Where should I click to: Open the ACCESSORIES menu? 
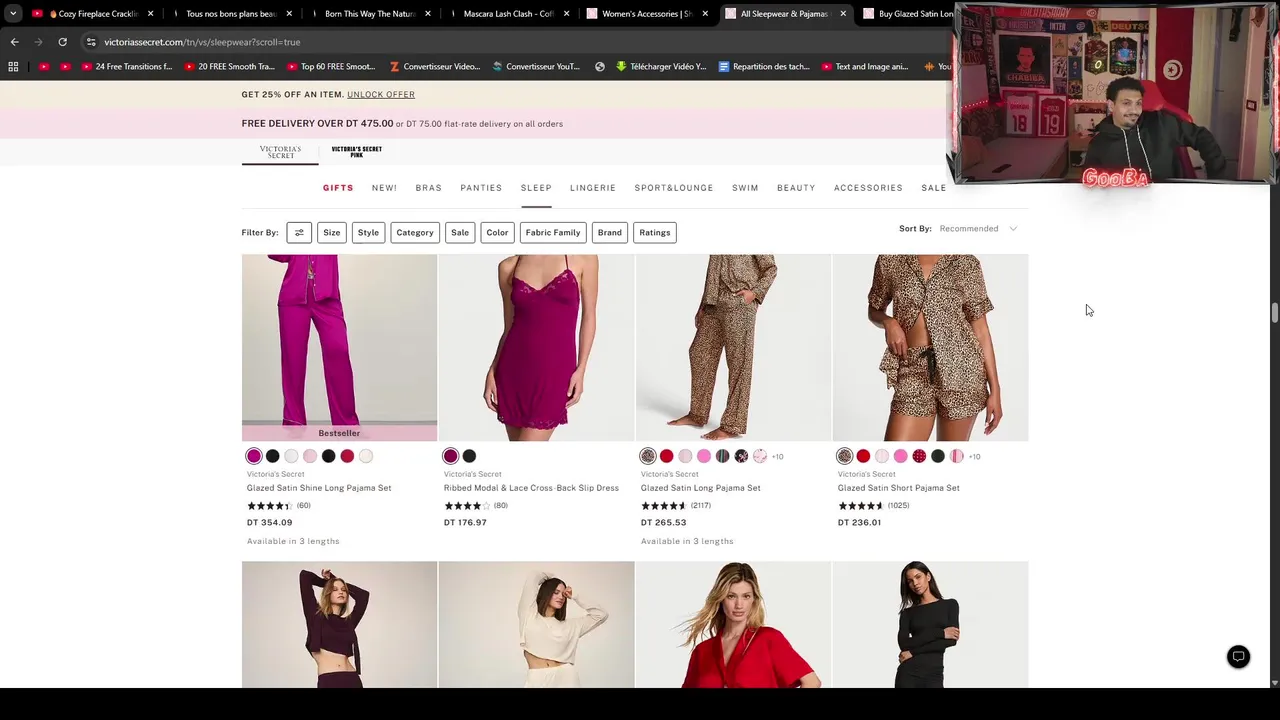868,188
